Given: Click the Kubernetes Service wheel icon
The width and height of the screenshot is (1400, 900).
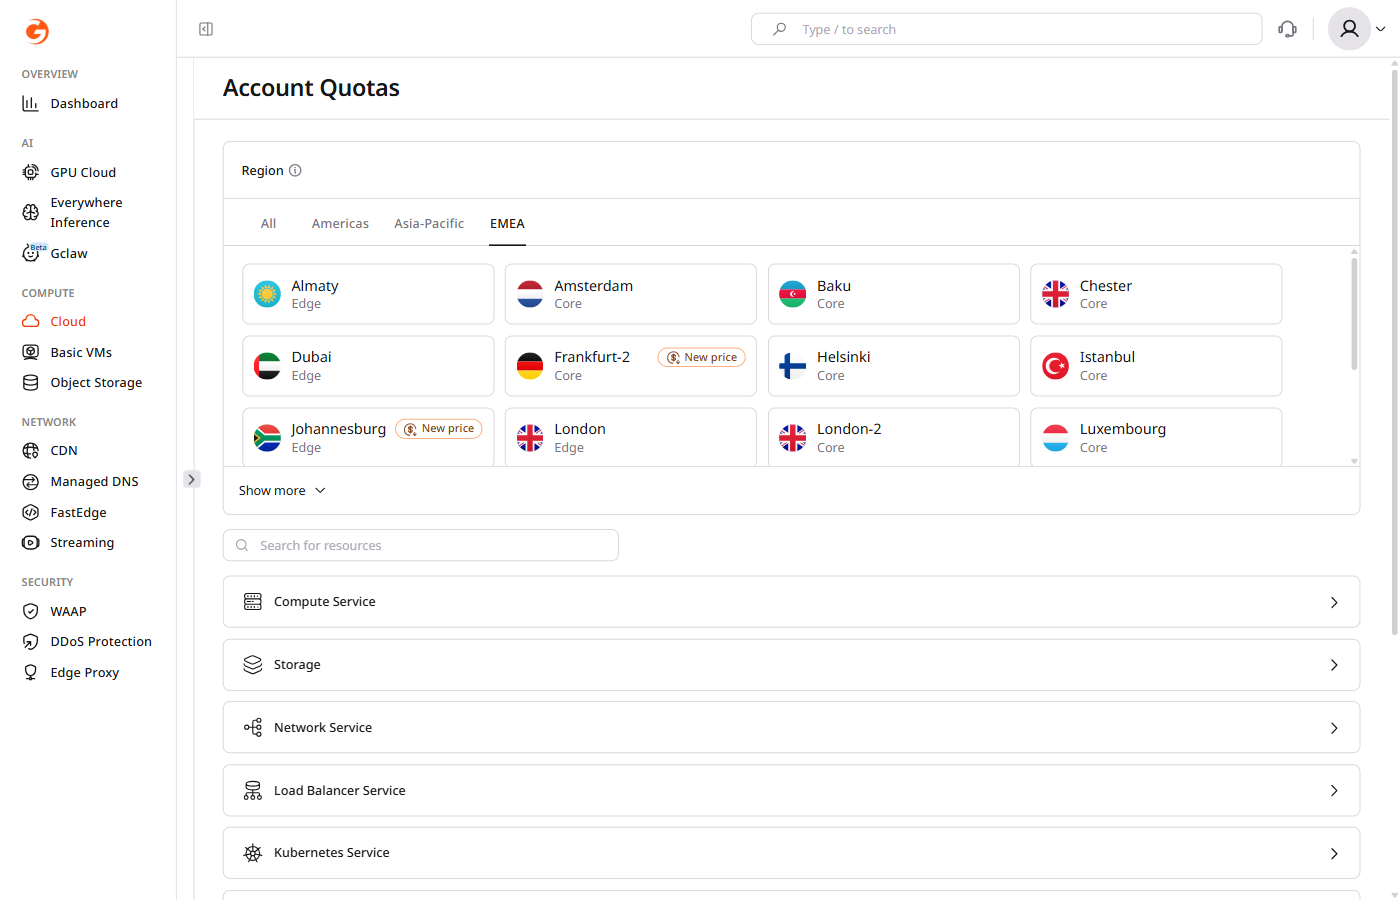Looking at the screenshot, I should (x=253, y=853).
